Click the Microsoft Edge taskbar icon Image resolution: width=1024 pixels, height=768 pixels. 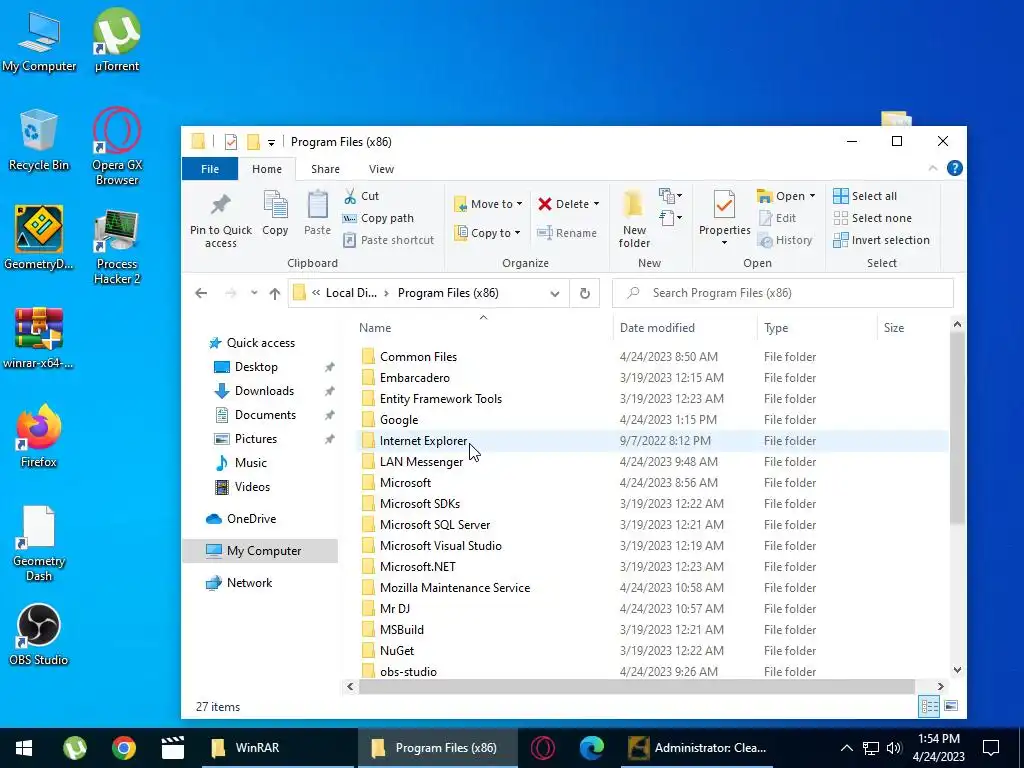pyautogui.click(x=592, y=748)
